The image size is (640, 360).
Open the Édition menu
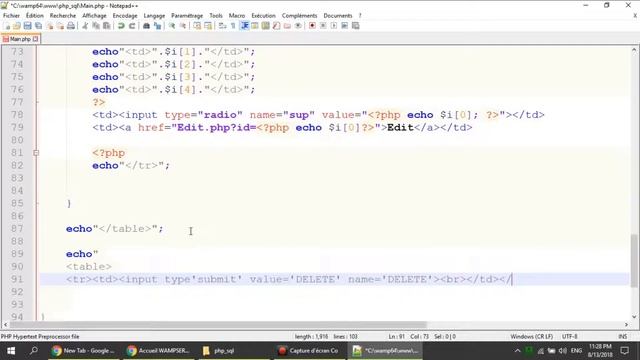(35, 16)
